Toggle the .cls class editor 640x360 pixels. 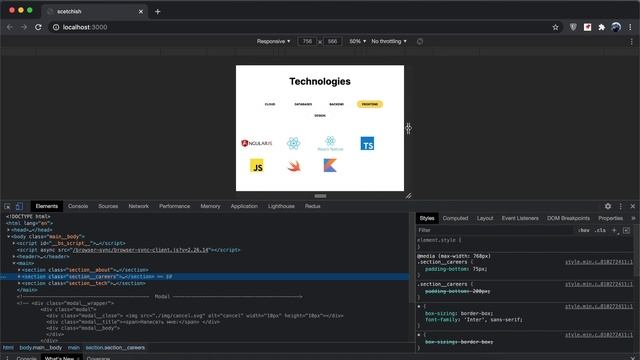coord(600,231)
